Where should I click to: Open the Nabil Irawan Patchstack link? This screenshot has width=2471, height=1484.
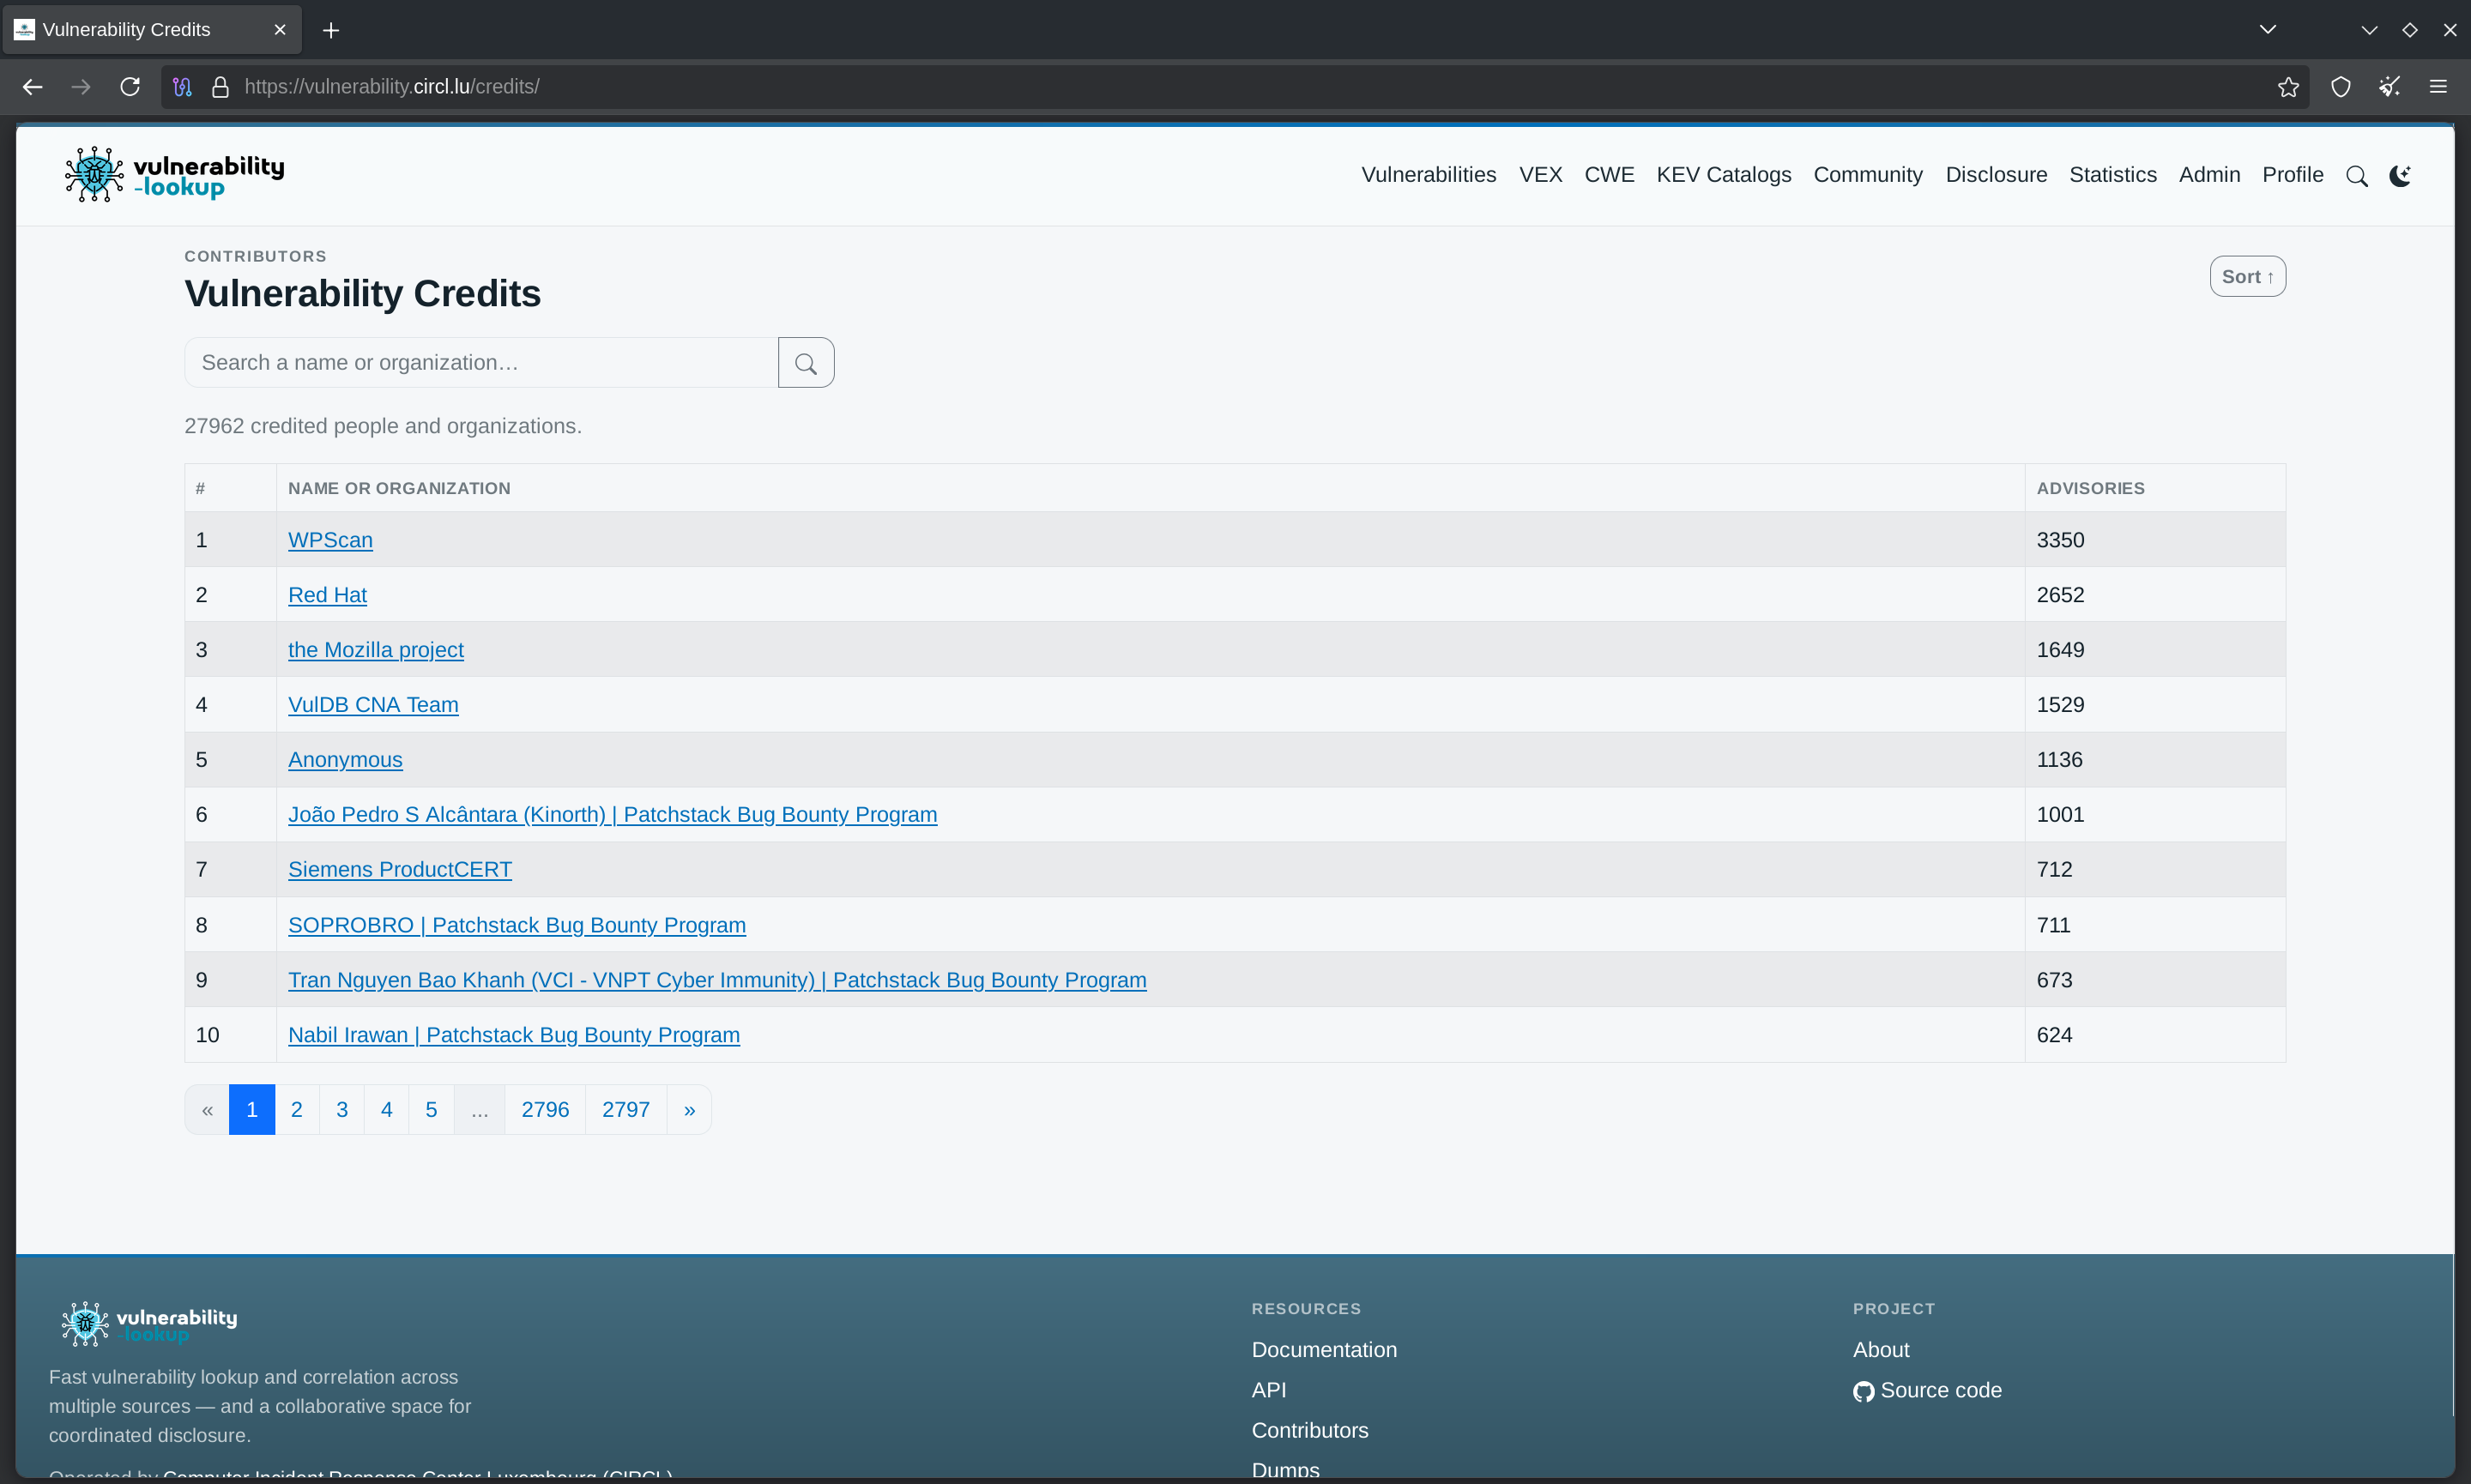pyautogui.click(x=514, y=1035)
